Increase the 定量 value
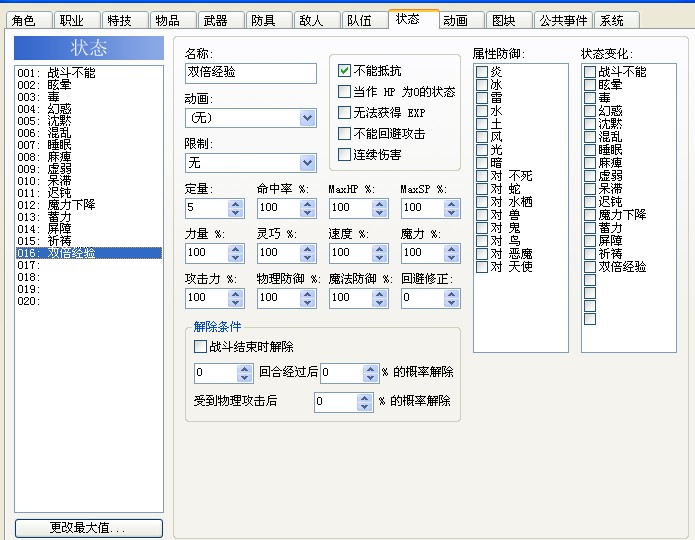This screenshot has width=695, height=540. point(236,204)
